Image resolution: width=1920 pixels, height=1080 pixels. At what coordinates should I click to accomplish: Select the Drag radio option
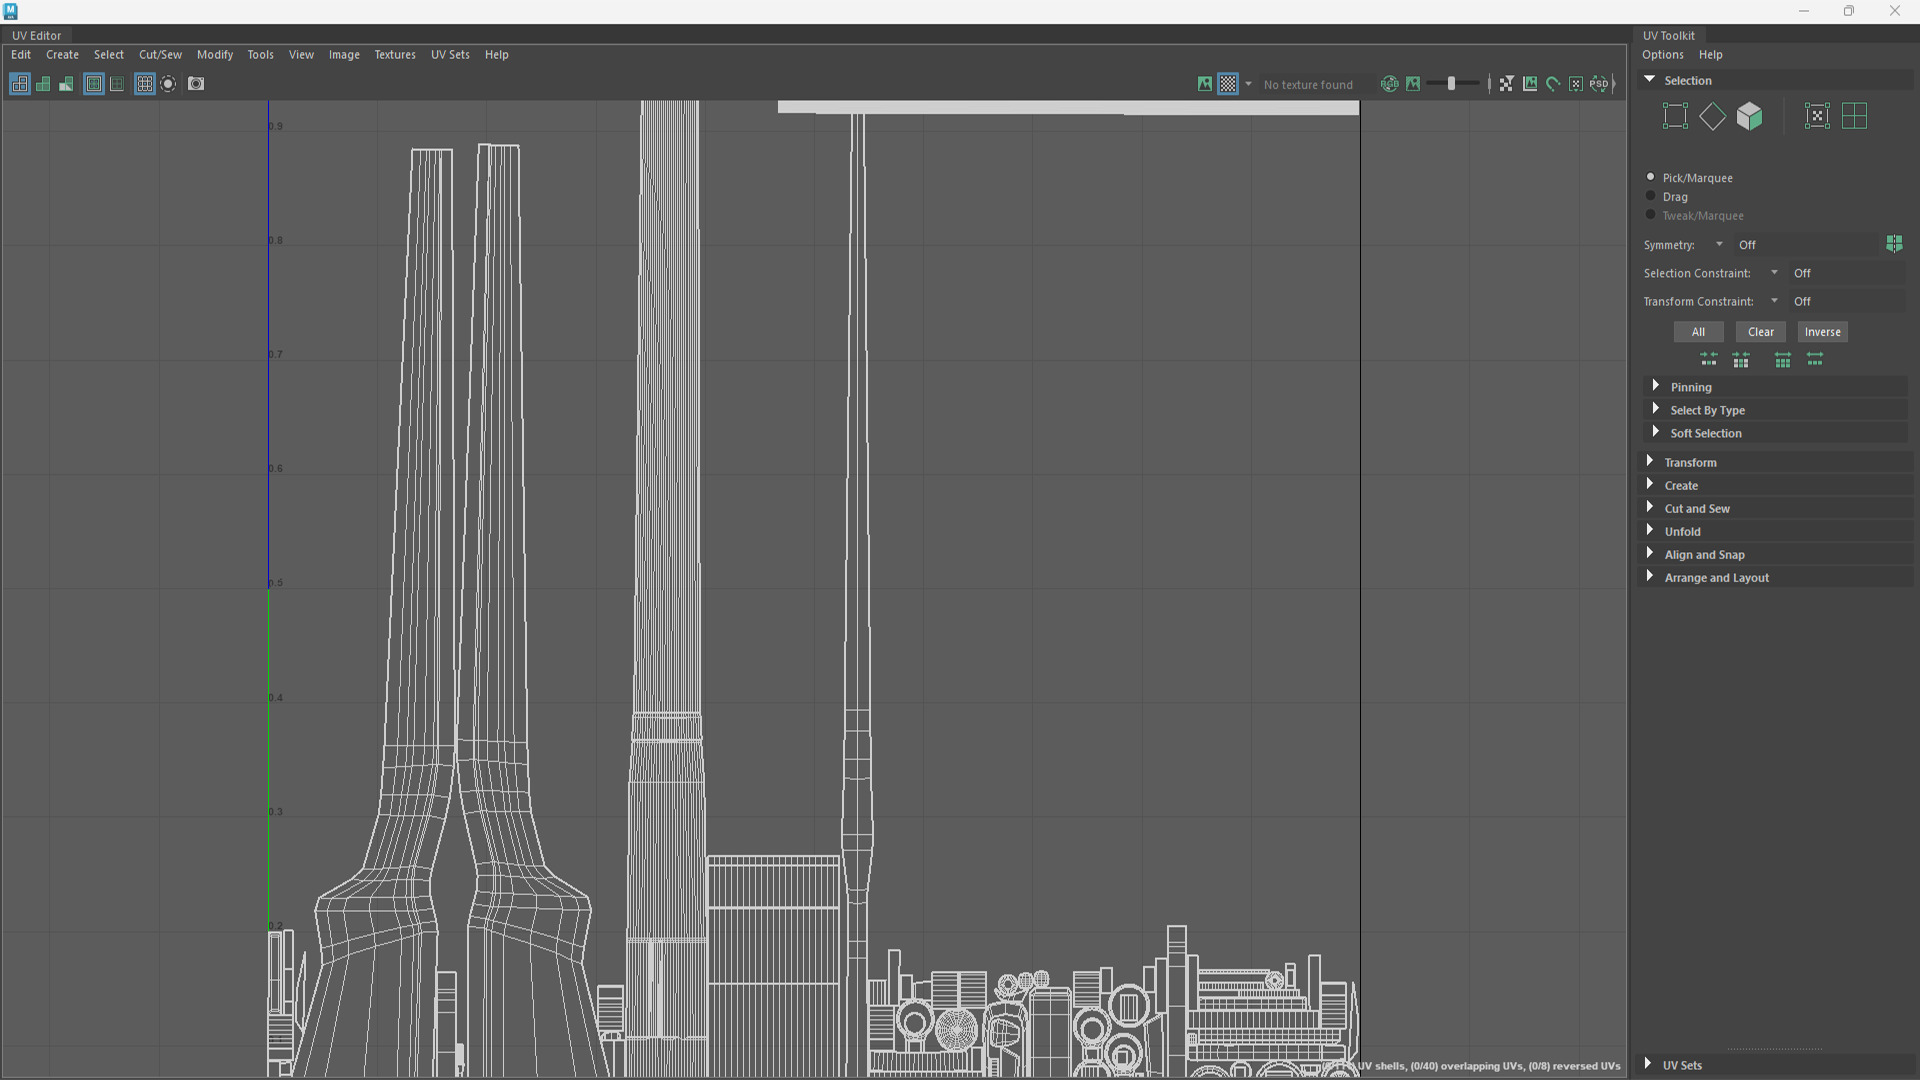coord(1651,196)
